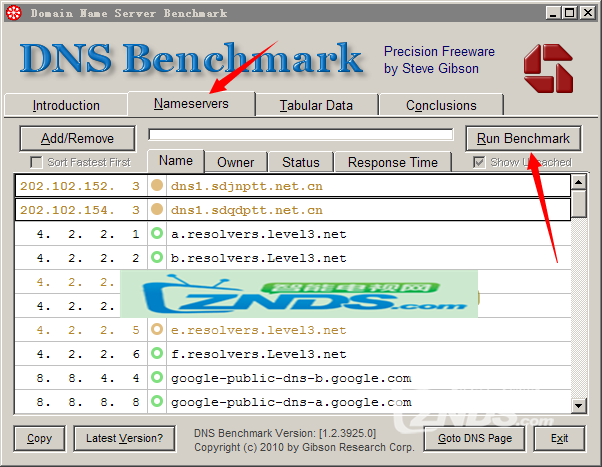Viewport: 602px width, 467px height.
Task: Select the 8.8.8.8 IP address entry
Action: coord(88,402)
